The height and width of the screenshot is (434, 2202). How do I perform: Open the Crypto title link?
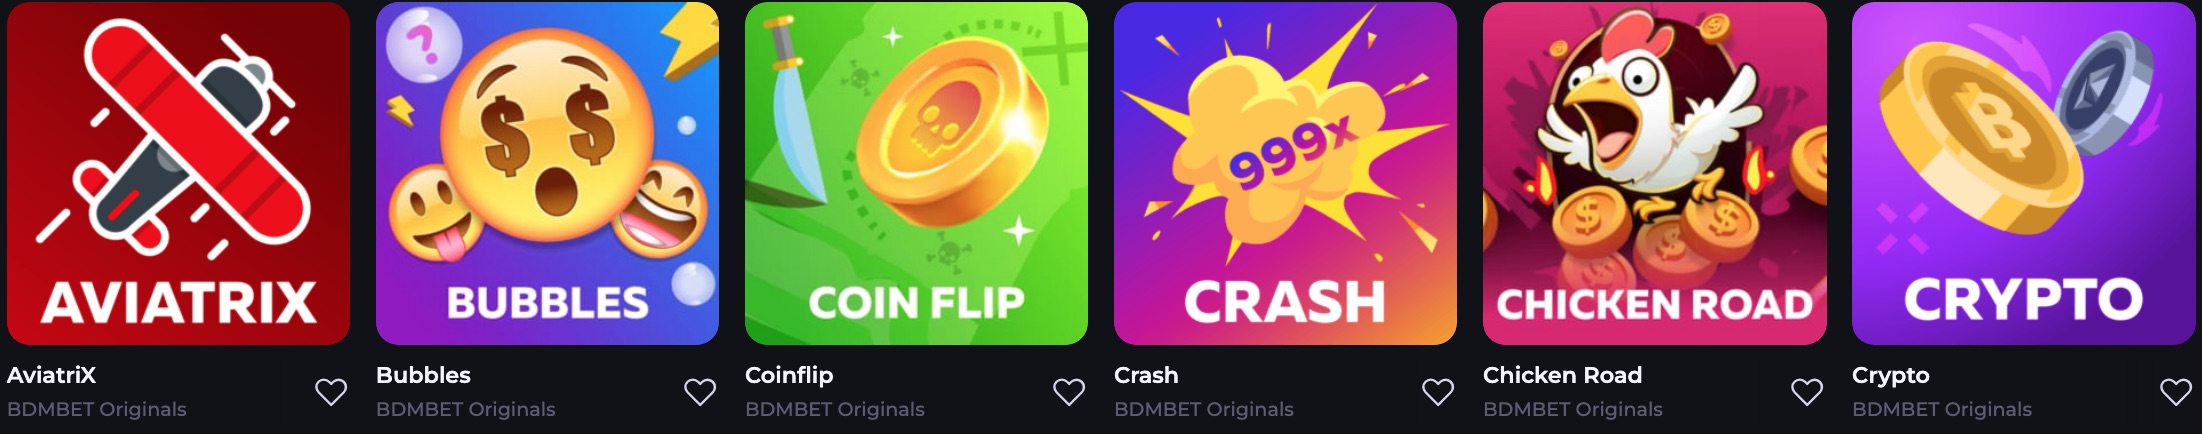tap(1891, 377)
